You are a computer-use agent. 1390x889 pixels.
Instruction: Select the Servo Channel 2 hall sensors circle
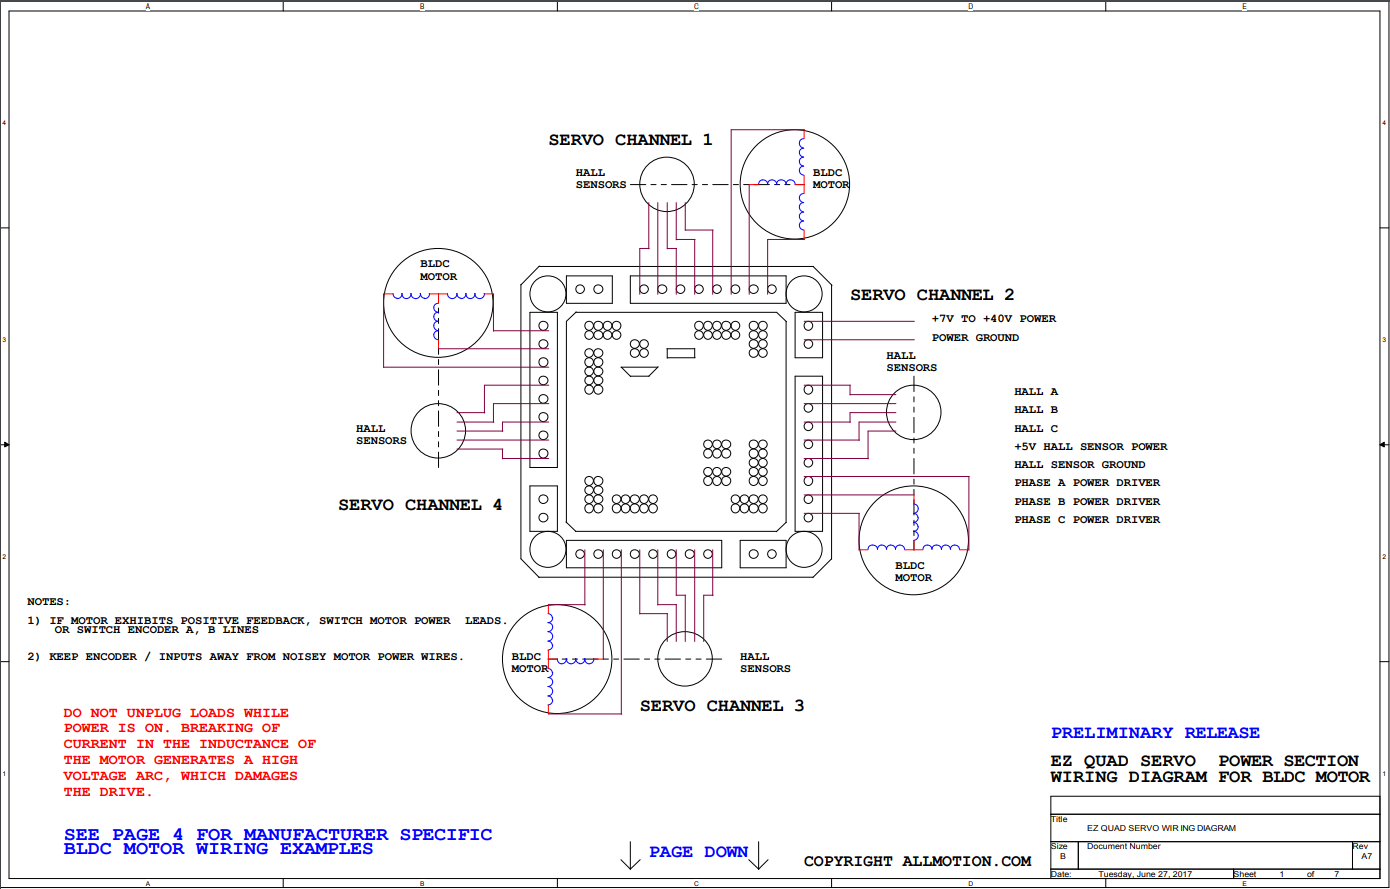[x=914, y=412]
